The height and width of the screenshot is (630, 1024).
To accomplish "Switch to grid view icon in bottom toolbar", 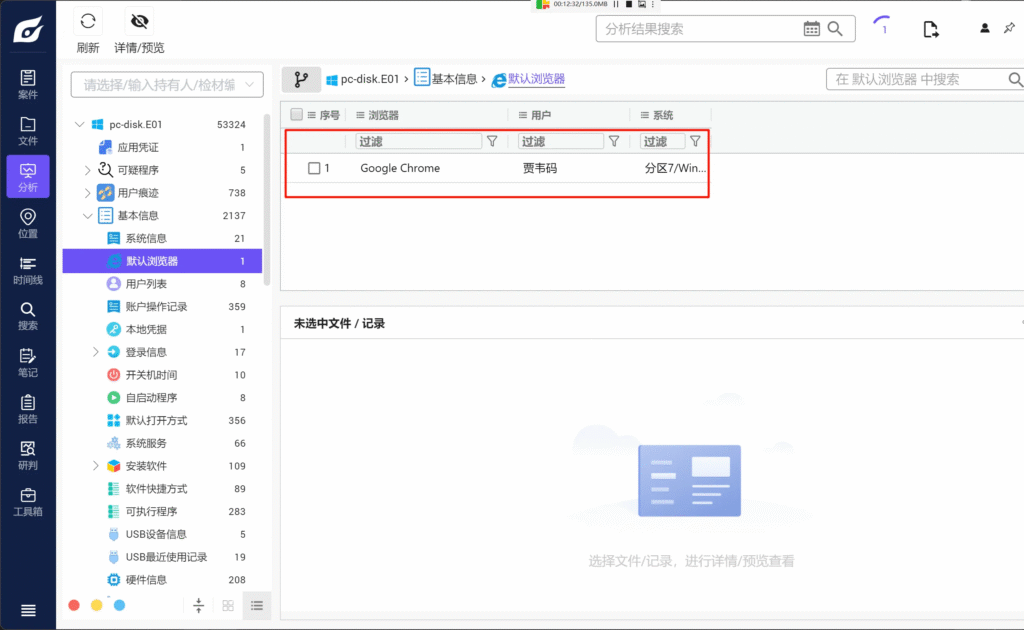I will (x=228, y=605).
